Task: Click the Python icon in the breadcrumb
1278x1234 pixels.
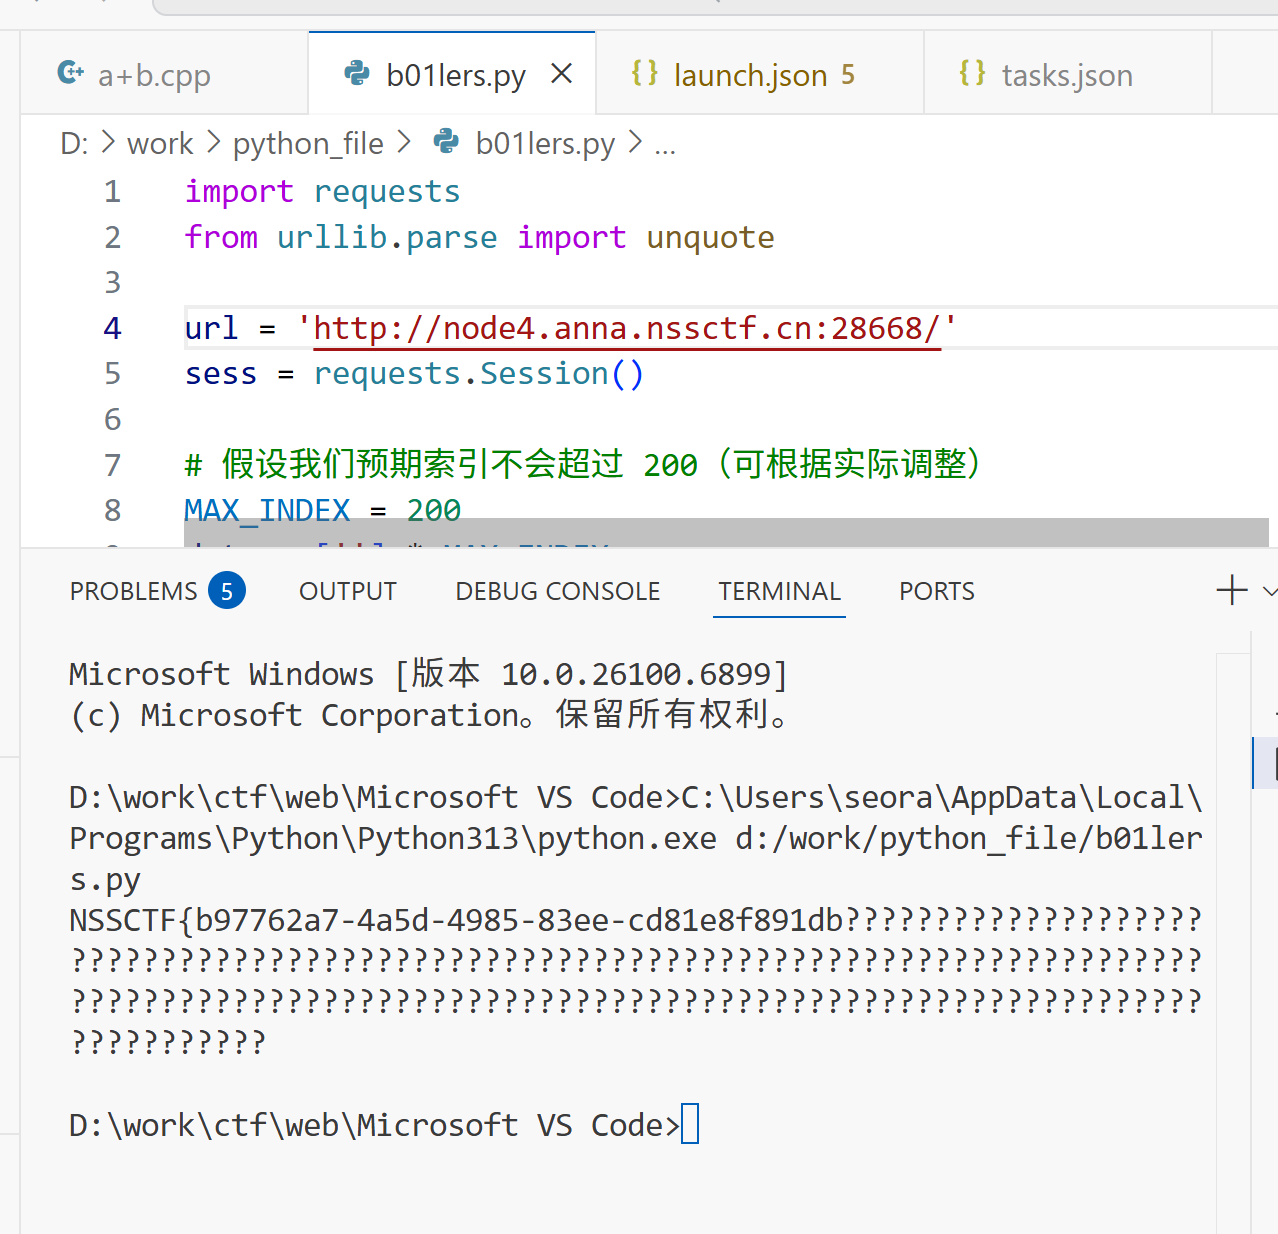Action: click(446, 142)
